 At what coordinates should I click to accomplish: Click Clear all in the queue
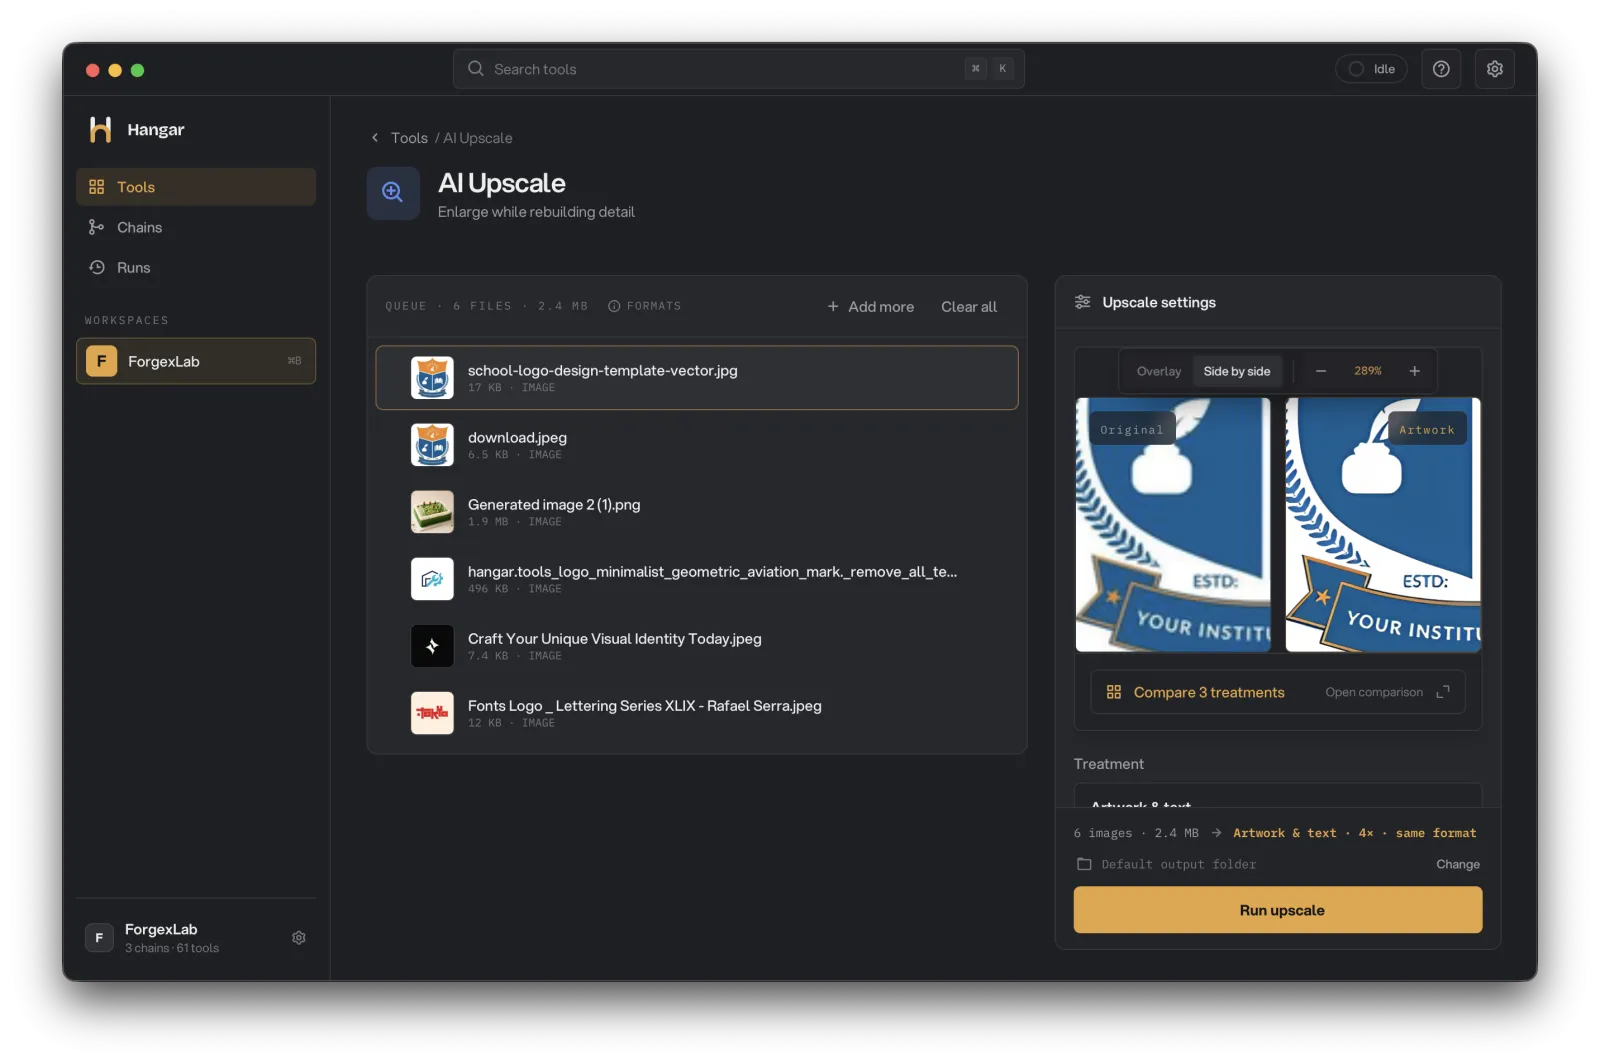click(969, 306)
